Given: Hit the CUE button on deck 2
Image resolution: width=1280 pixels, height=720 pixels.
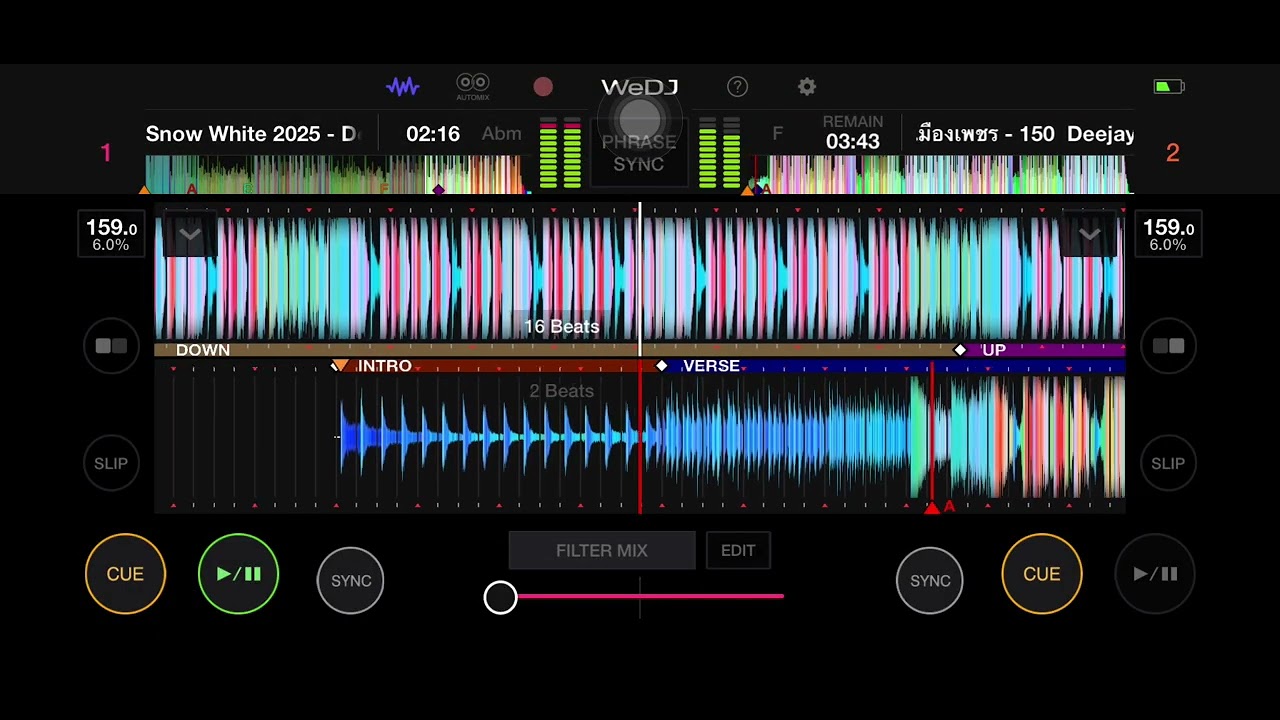Looking at the screenshot, I should click(1042, 574).
